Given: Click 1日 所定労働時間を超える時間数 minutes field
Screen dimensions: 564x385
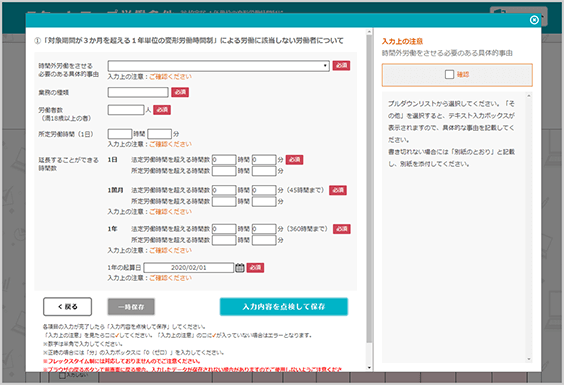Looking at the screenshot, I should coord(264,171).
